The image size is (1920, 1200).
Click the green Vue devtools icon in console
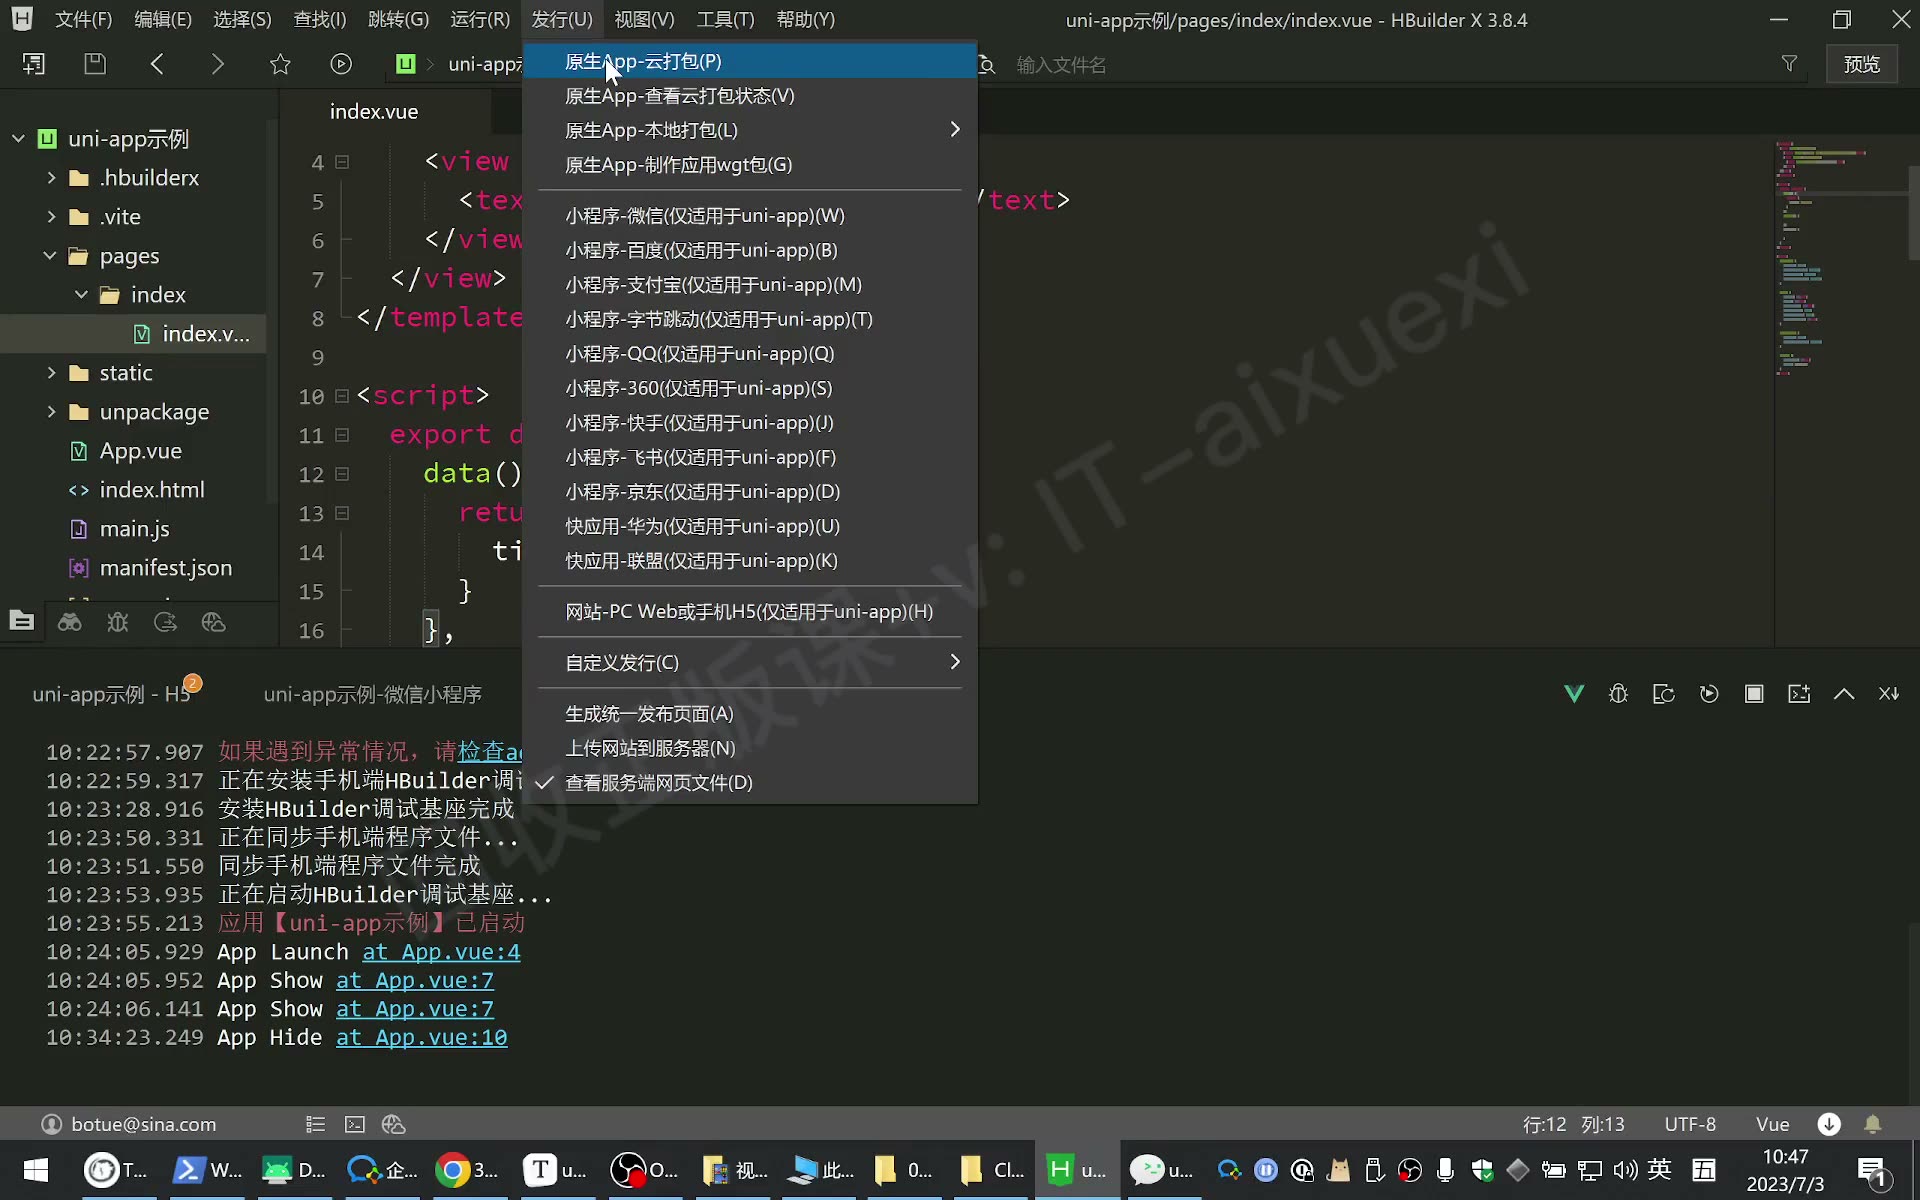click(1574, 694)
